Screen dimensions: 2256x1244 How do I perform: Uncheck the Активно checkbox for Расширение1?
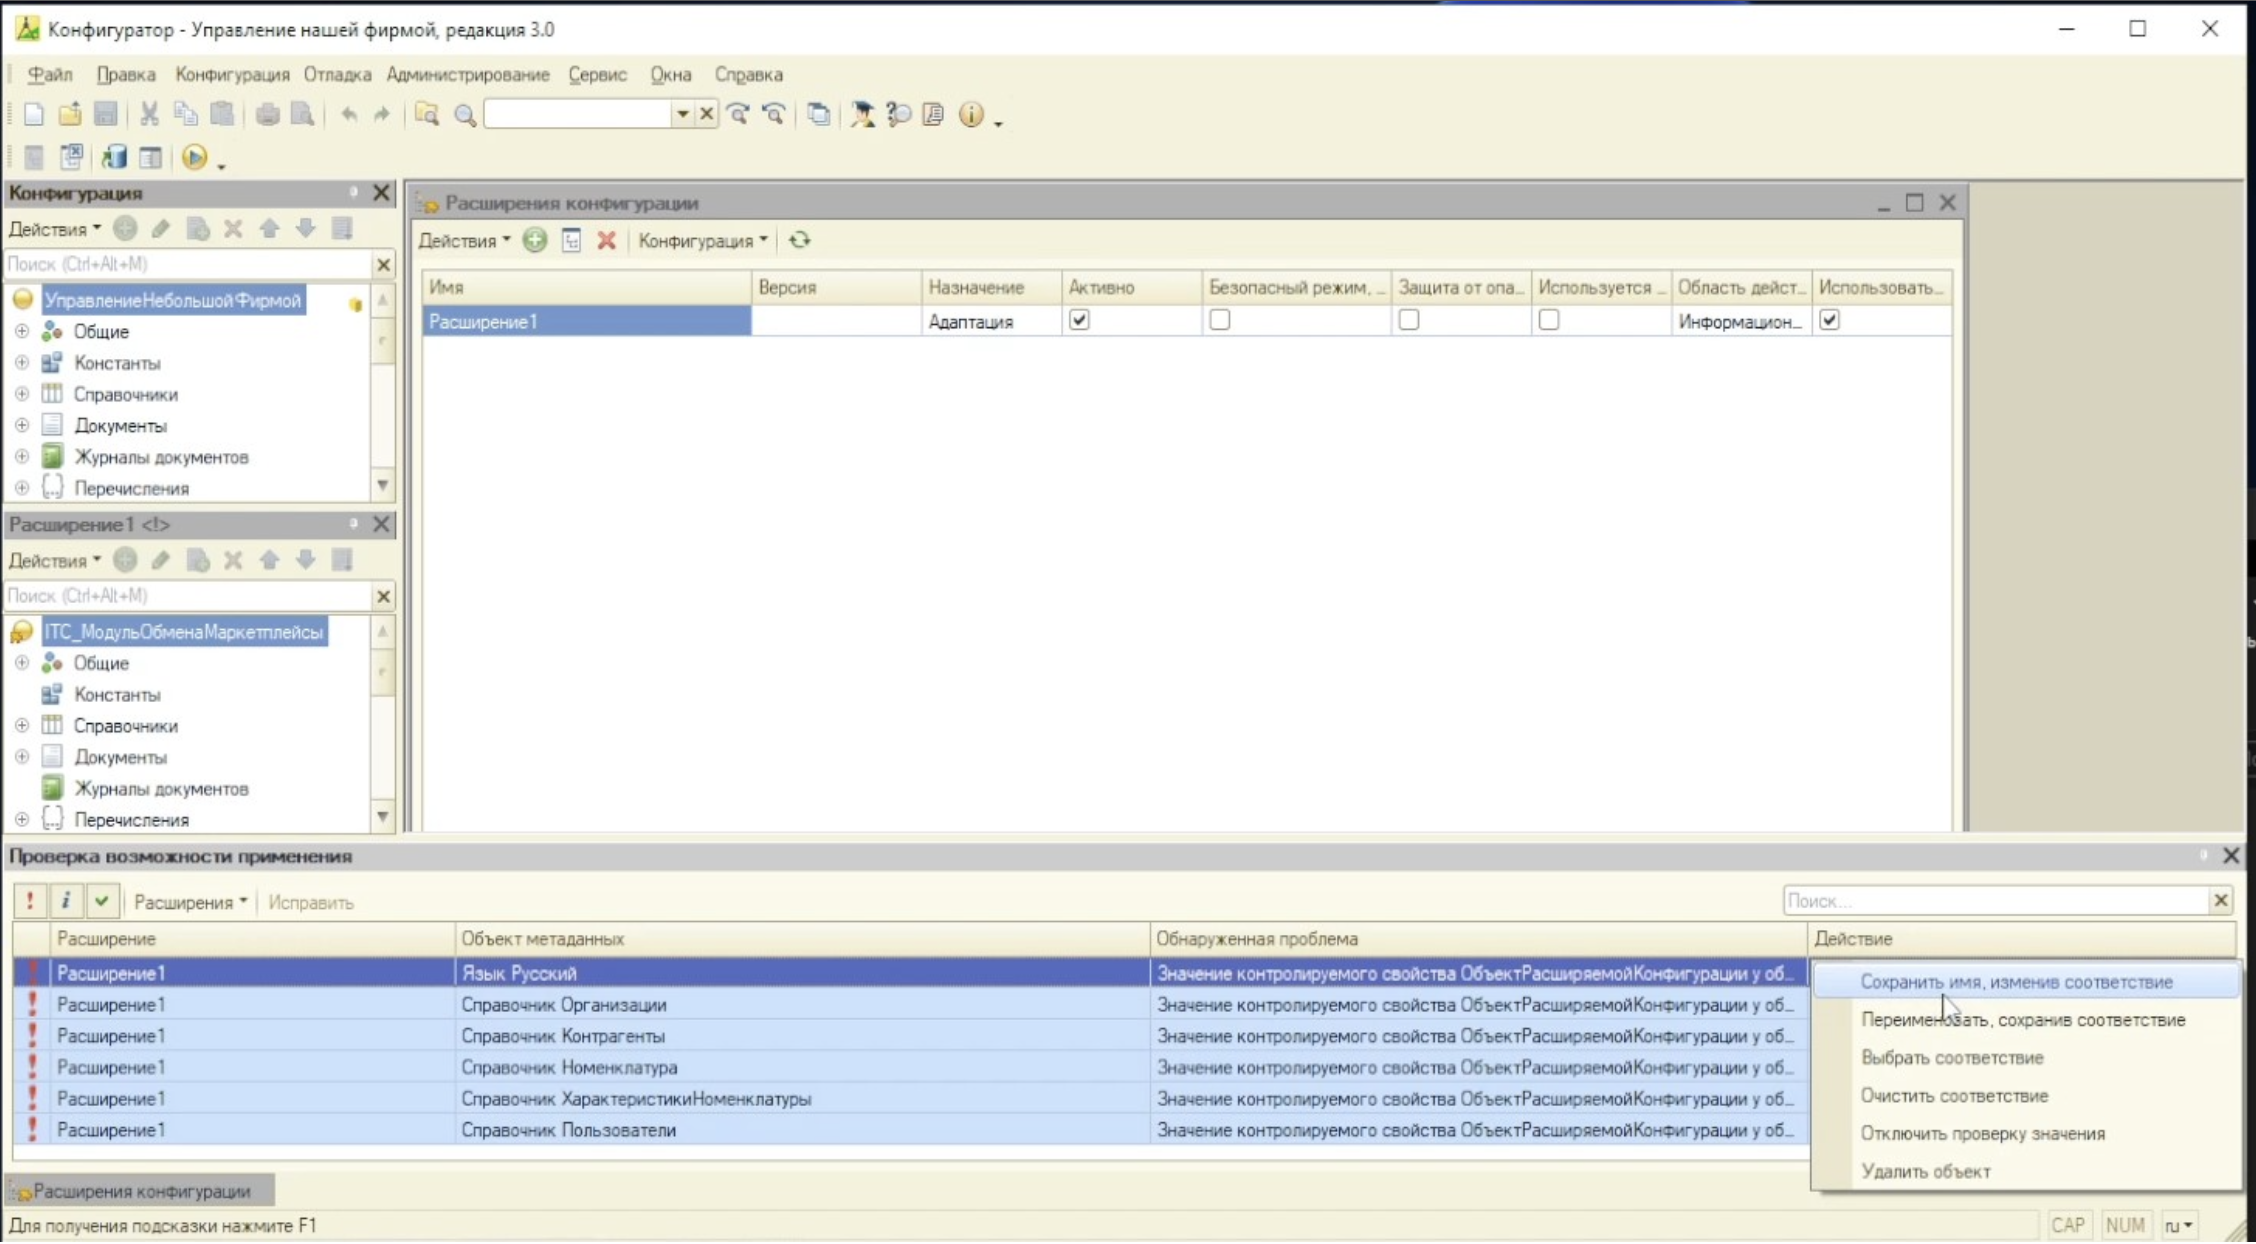tap(1079, 320)
